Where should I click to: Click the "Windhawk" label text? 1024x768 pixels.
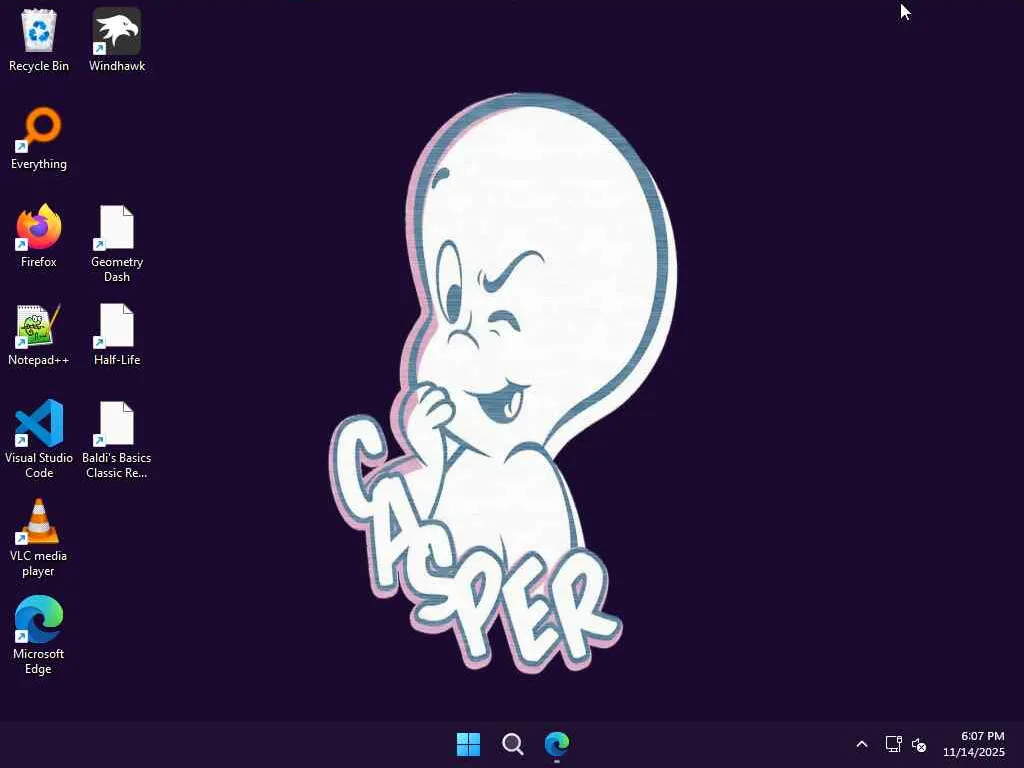(117, 66)
